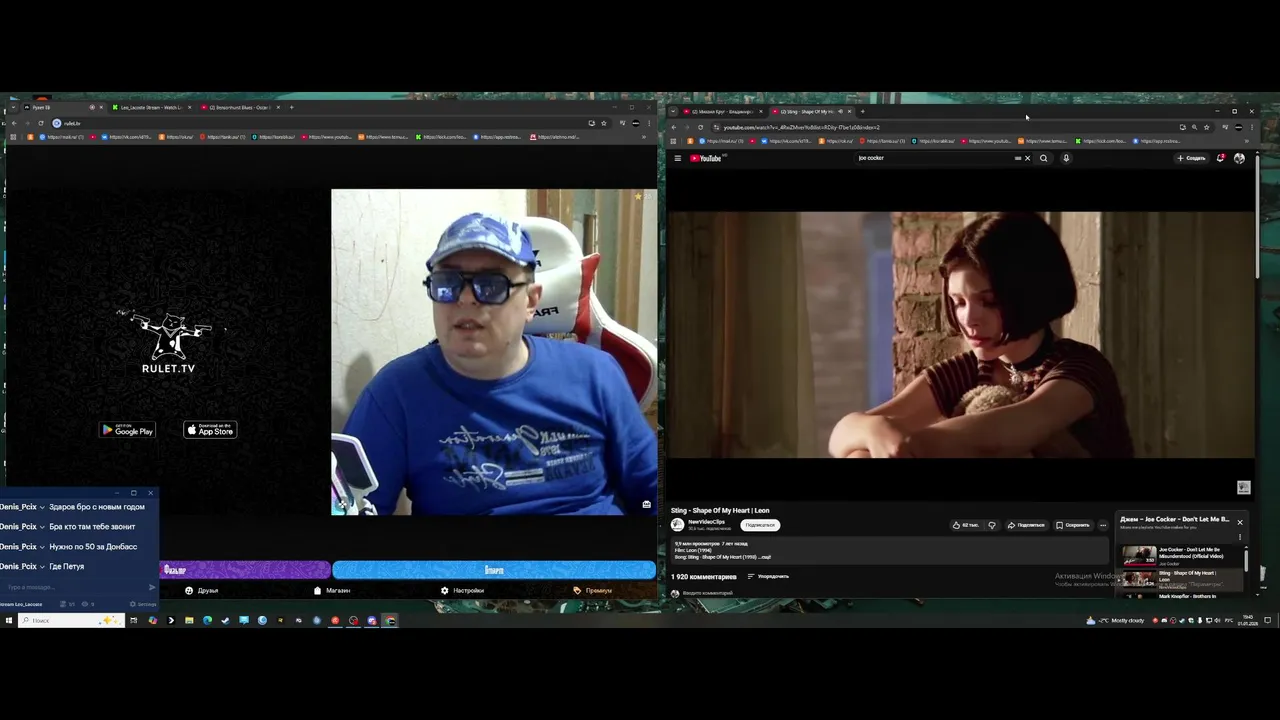Click the webcam gift icon corner
The height and width of the screenshot is (720, 1280).
point(646,504)
